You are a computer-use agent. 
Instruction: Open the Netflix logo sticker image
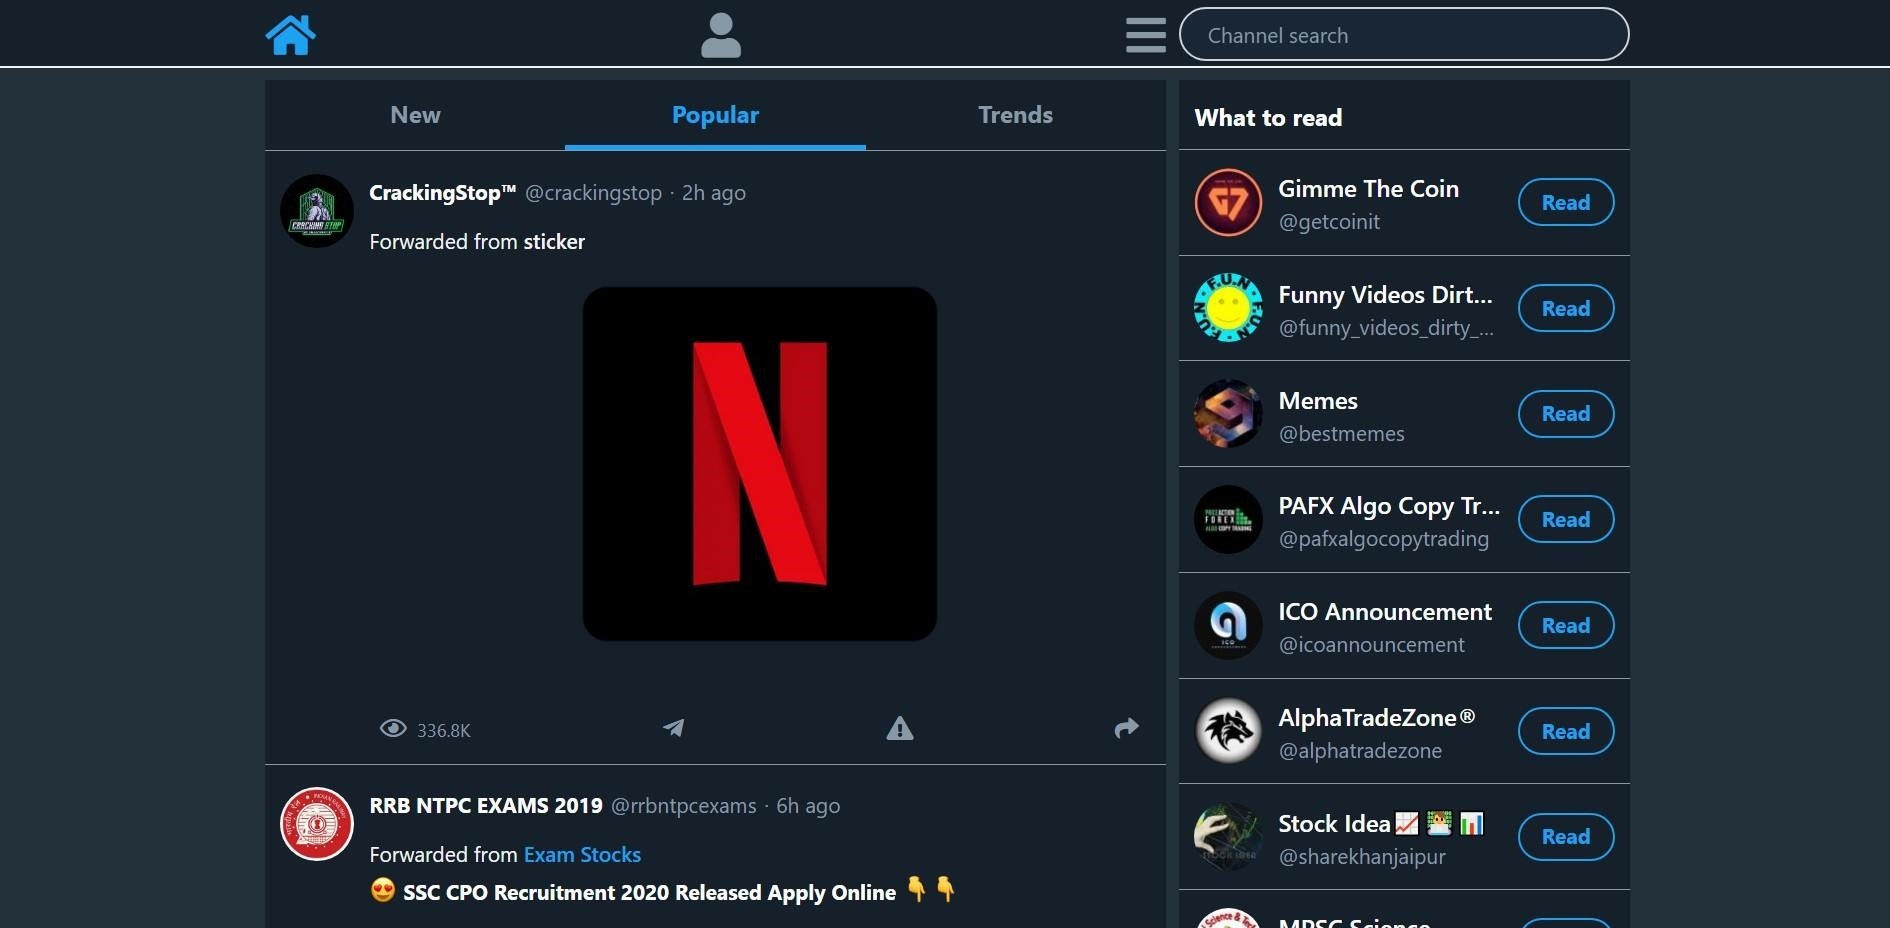click(760, 464)
